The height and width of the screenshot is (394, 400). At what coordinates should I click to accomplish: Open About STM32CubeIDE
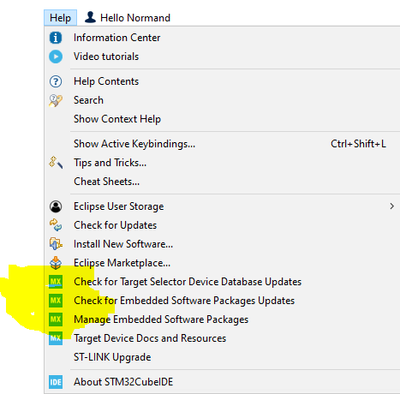[123, 382]
